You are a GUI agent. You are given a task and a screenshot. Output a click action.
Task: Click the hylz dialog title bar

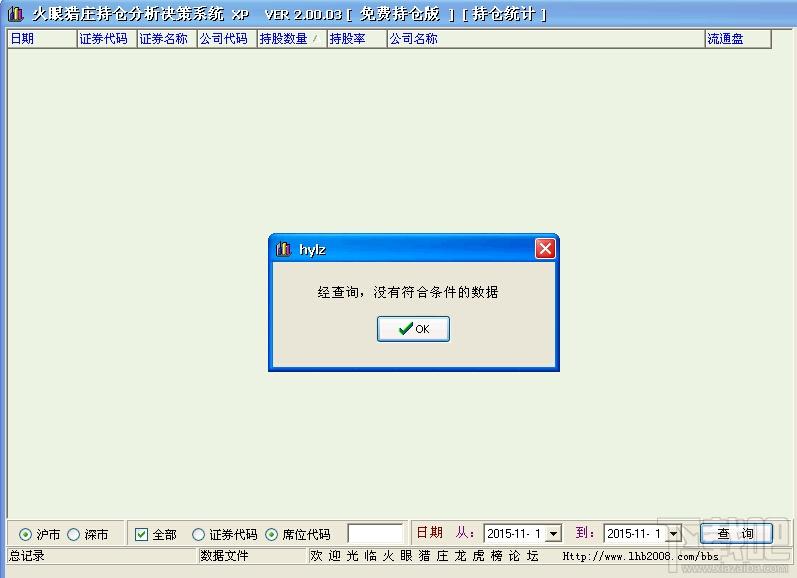coord(414,249)
